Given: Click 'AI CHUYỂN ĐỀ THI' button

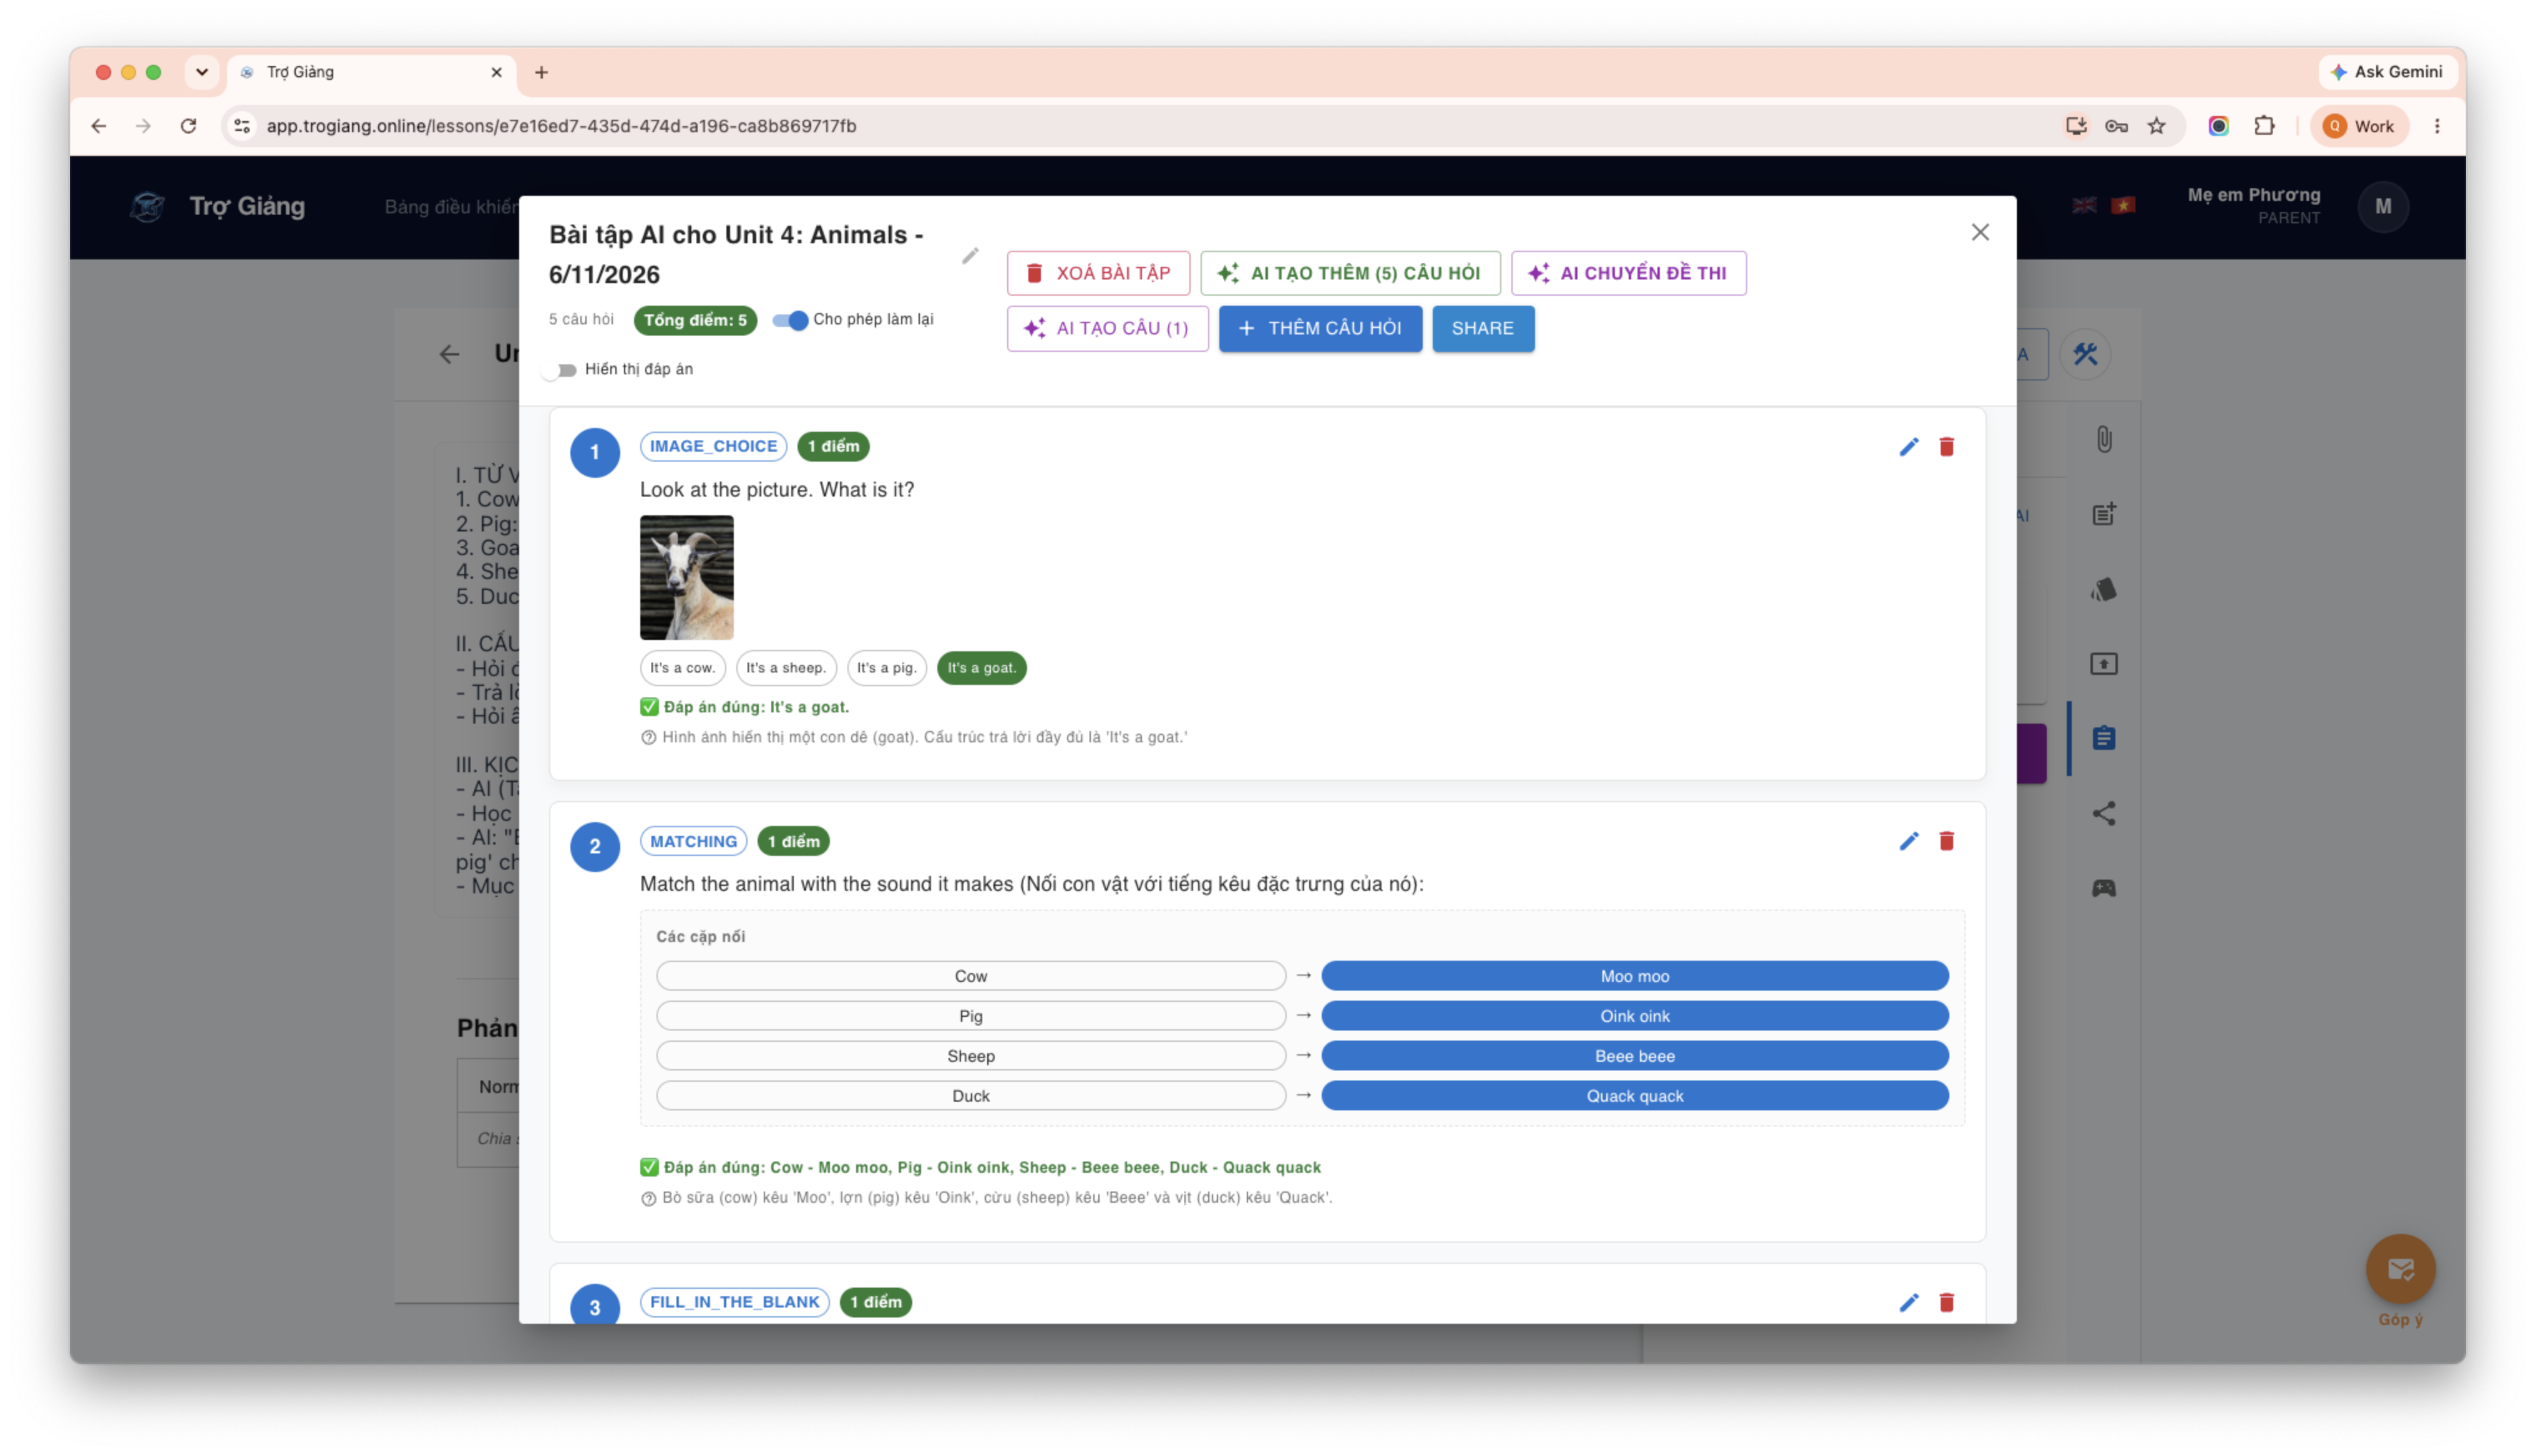Looking at the screenshot, I should (1628, 273).
